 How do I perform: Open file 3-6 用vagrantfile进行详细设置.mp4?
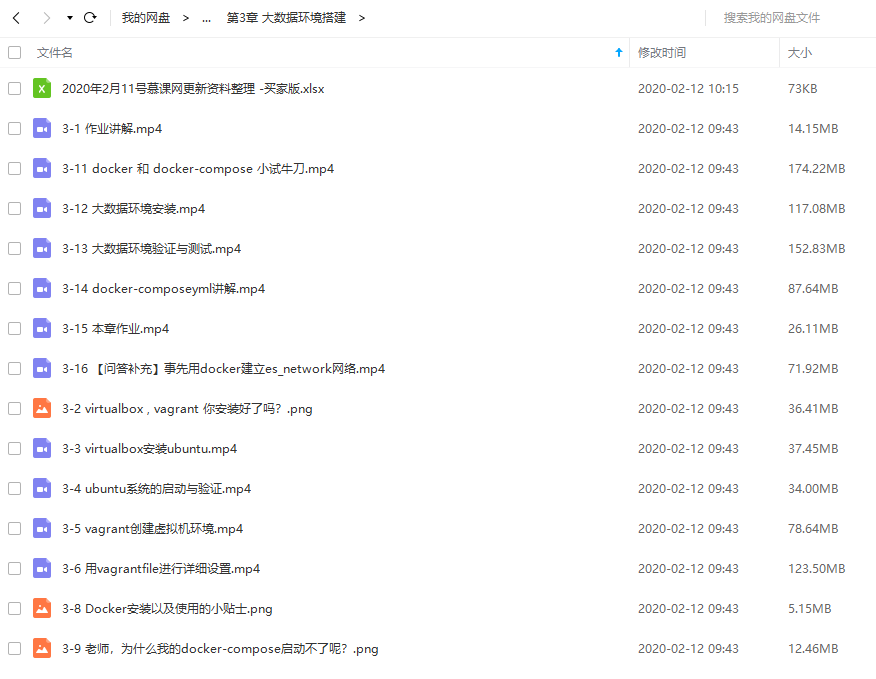pos(161,569)
